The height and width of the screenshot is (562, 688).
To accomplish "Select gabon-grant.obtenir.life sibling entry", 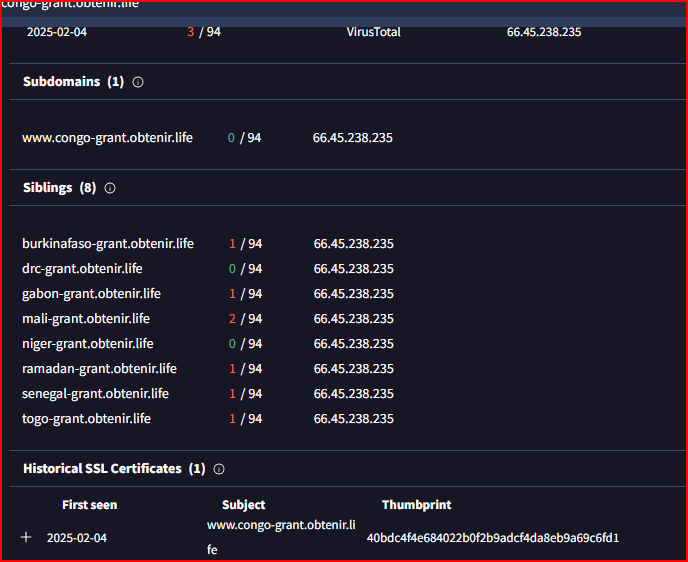I will (91, 294).
